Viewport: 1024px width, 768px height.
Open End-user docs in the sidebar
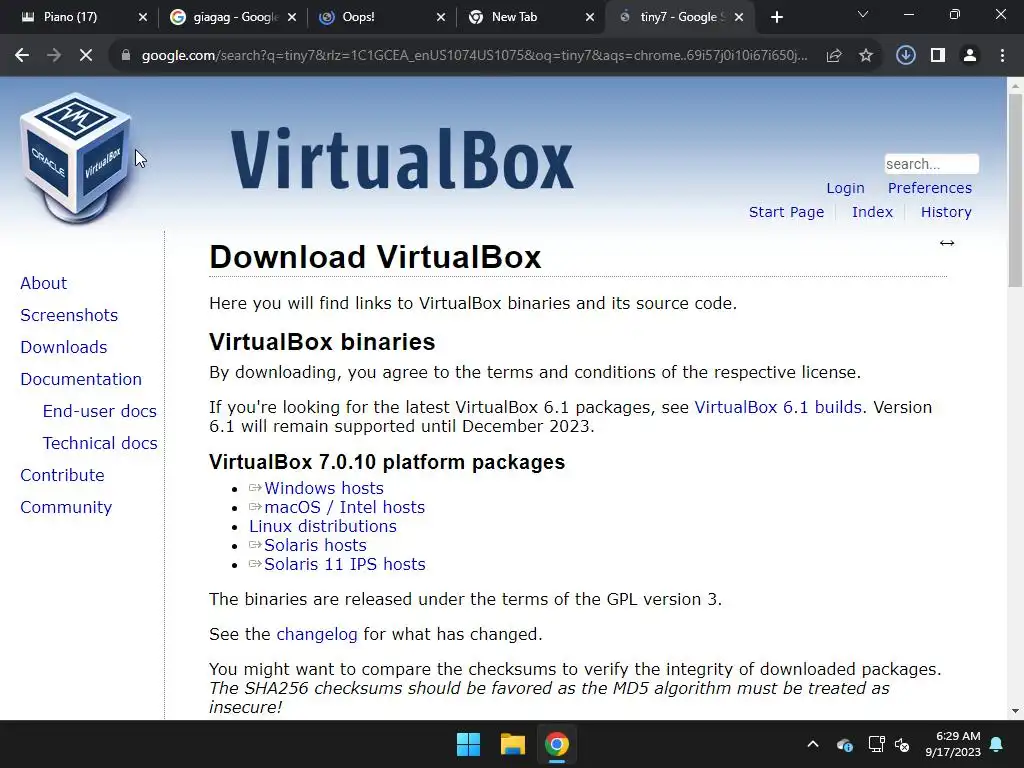(99, 411)
